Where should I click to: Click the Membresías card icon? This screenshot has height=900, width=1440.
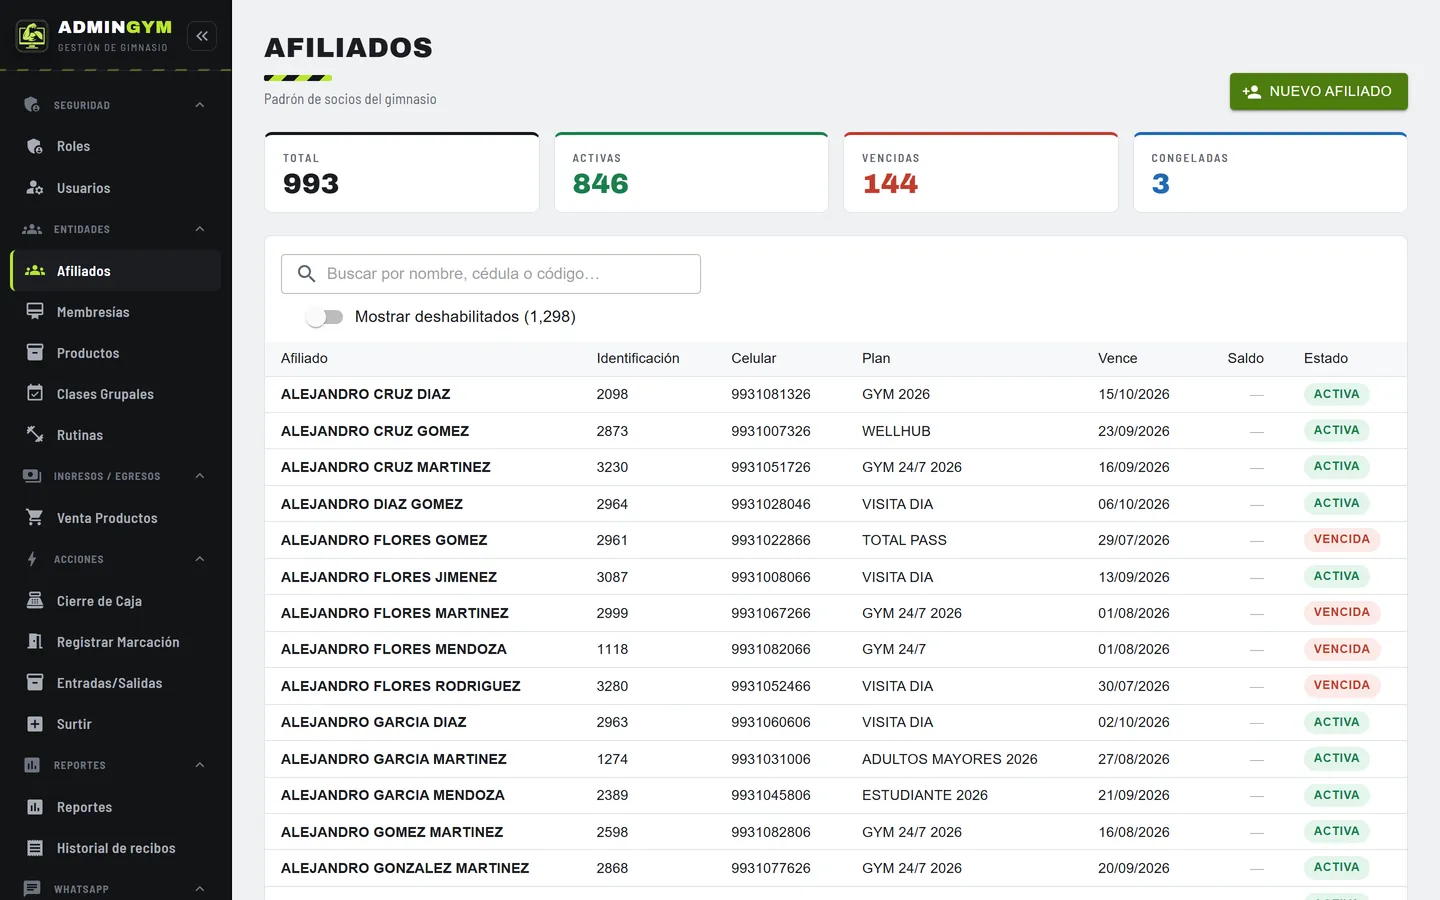point(35,312)
